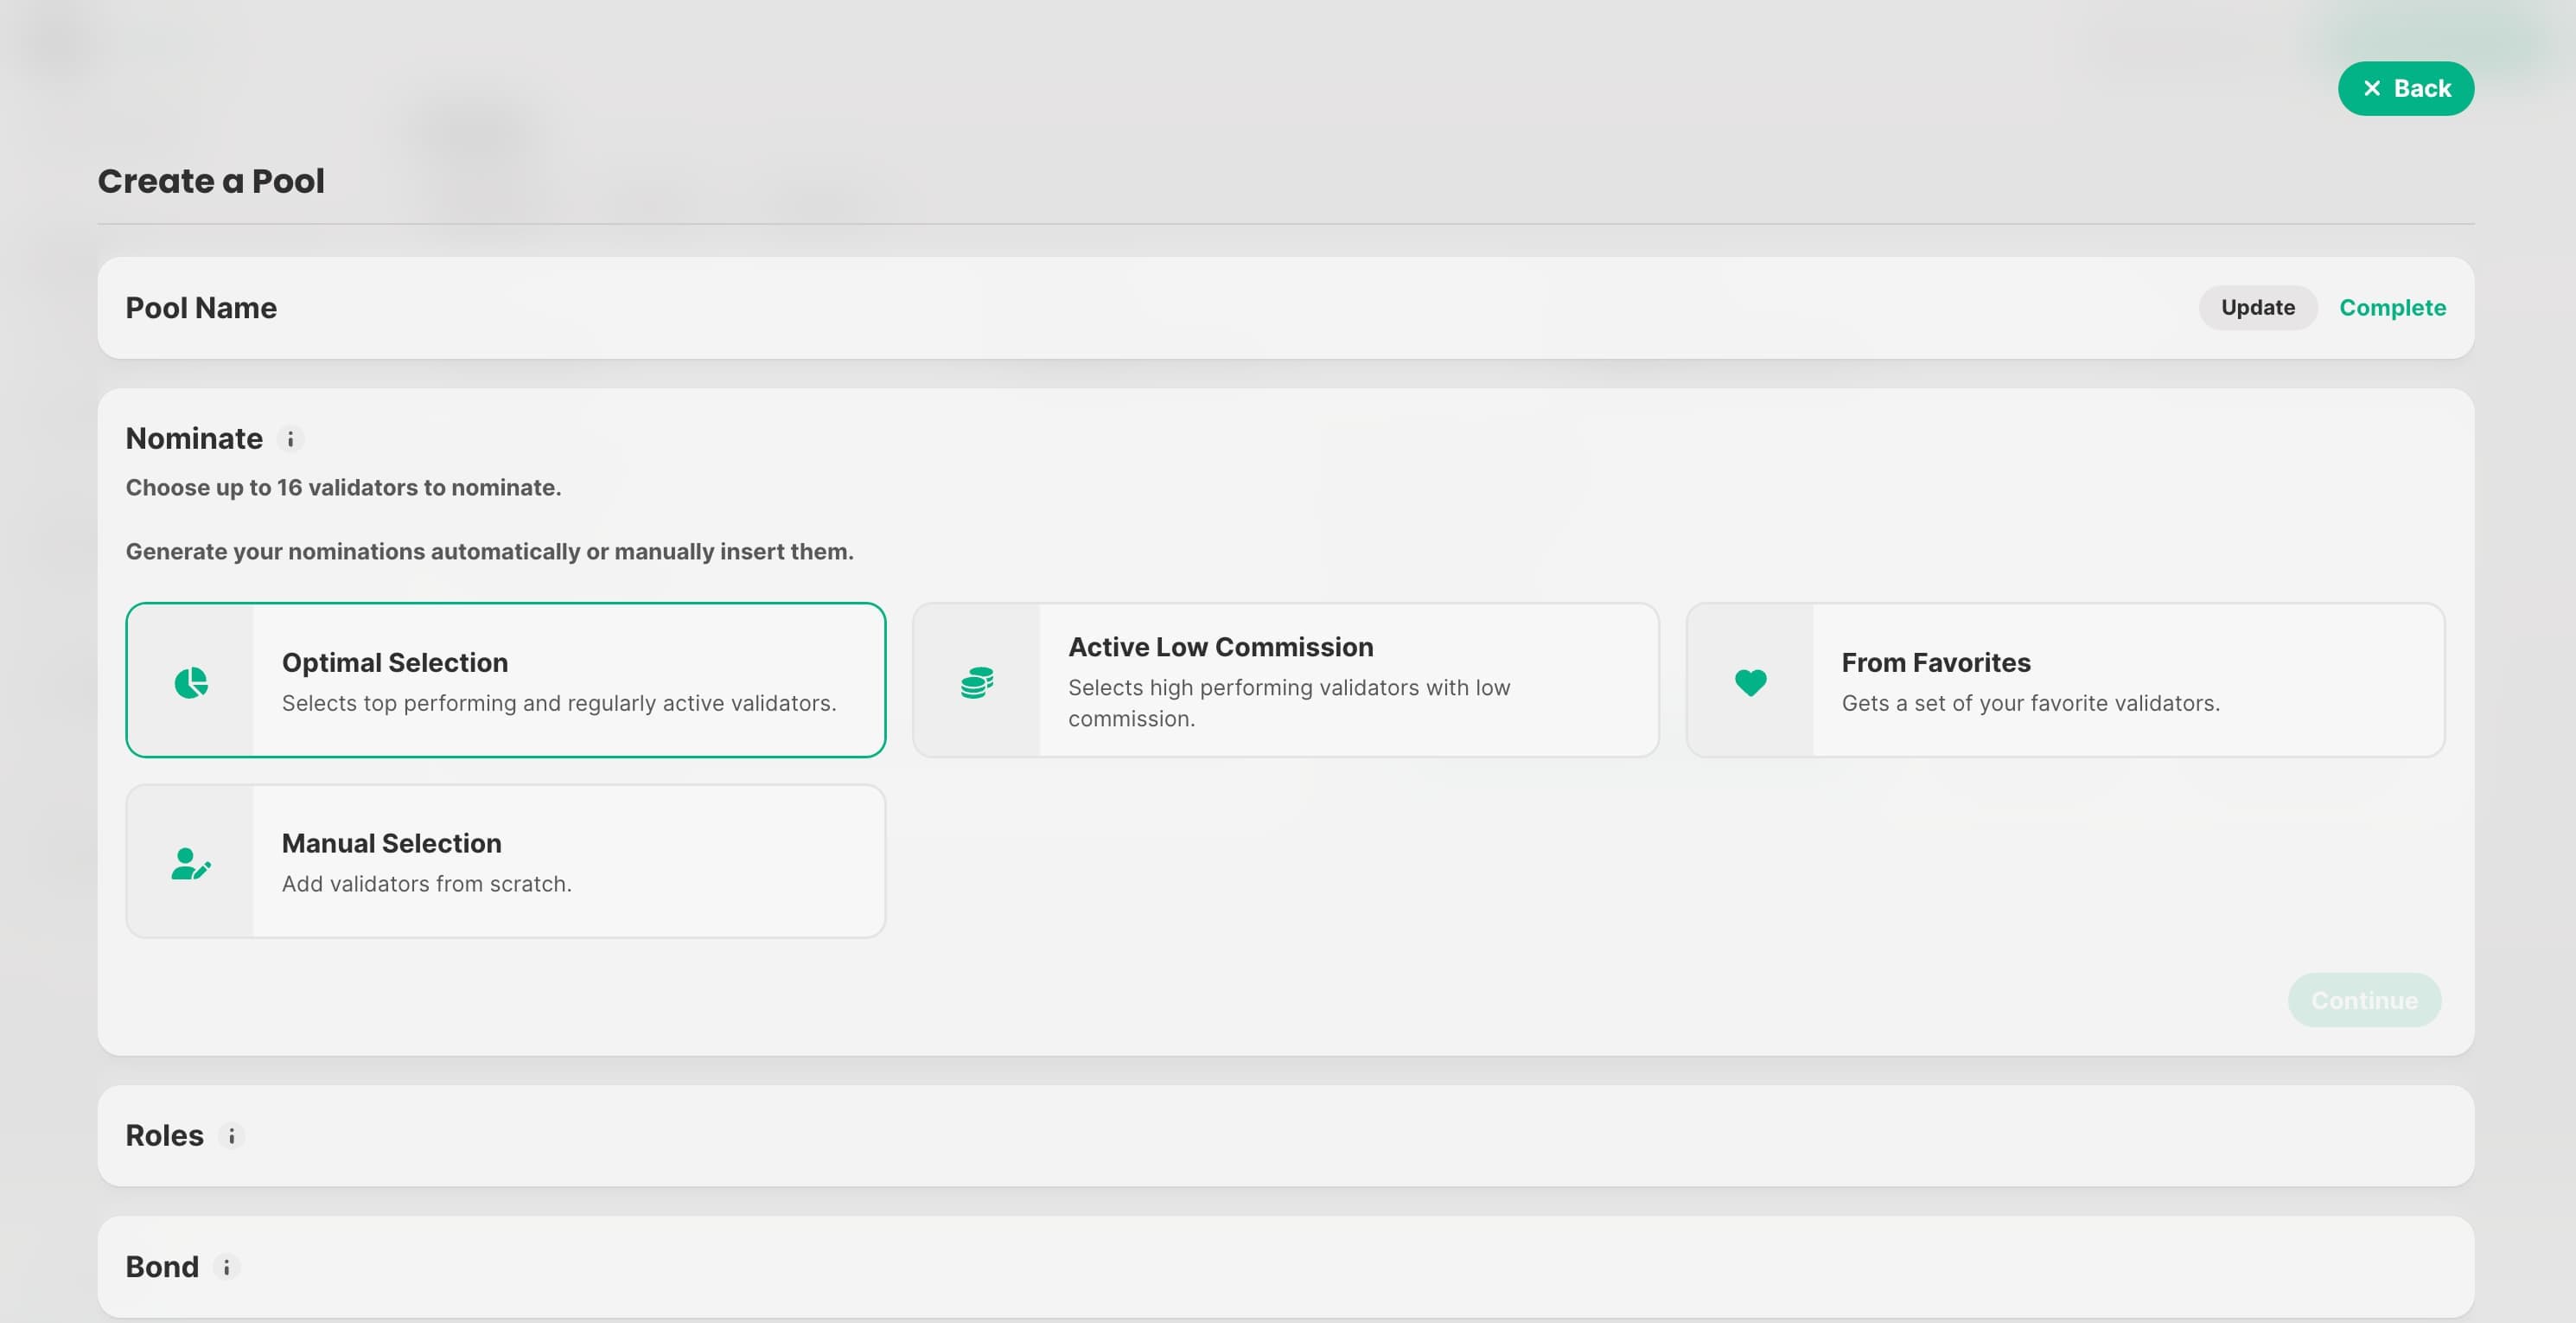Expand the Roles section
Viewport: 2576px width, 1323px height.
click(165, 1136)
